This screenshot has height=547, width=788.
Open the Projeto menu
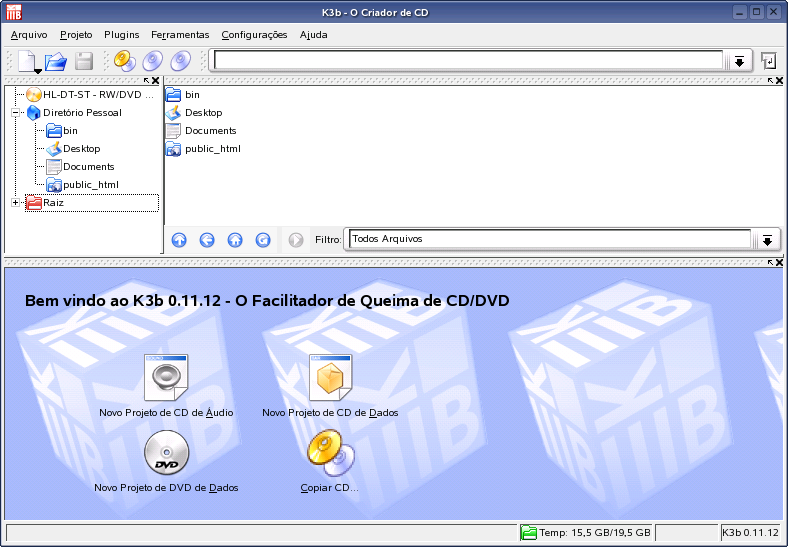tap(76, 35)
